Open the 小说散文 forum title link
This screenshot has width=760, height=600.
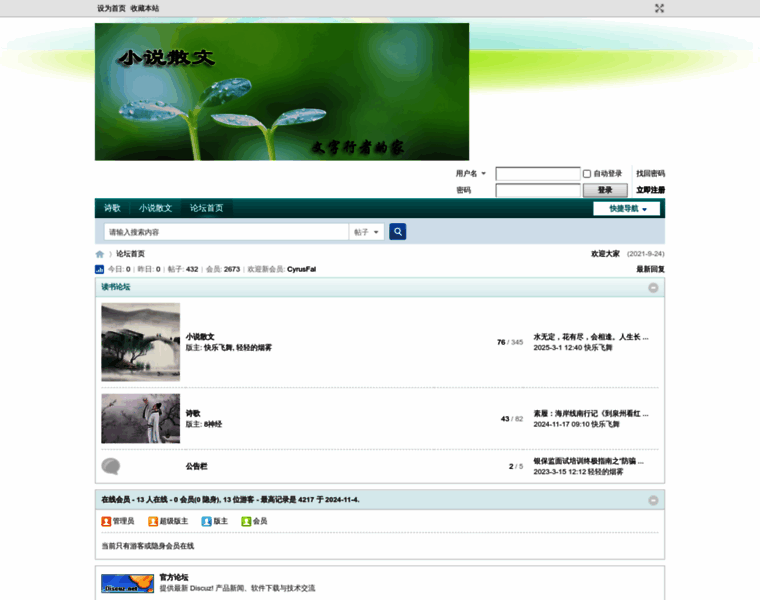click(200, 337)
